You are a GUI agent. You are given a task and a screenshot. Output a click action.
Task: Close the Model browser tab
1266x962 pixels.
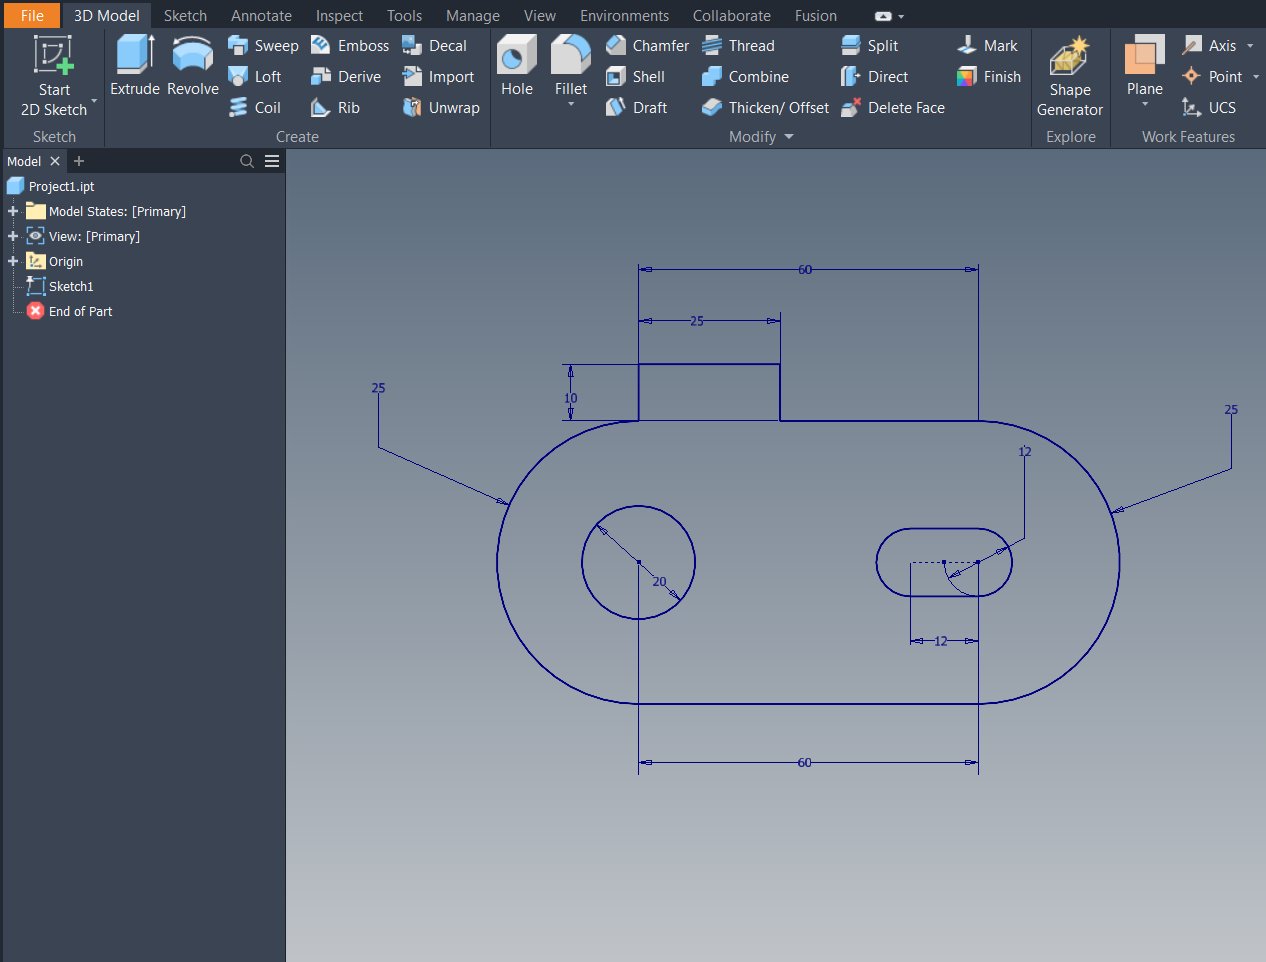click(55, 161)
